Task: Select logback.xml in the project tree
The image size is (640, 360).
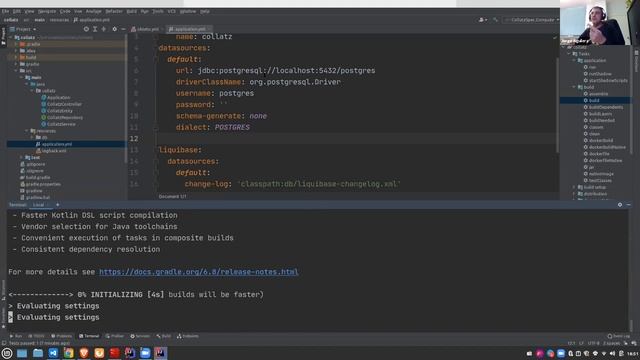Action: (x=51, y=151)
